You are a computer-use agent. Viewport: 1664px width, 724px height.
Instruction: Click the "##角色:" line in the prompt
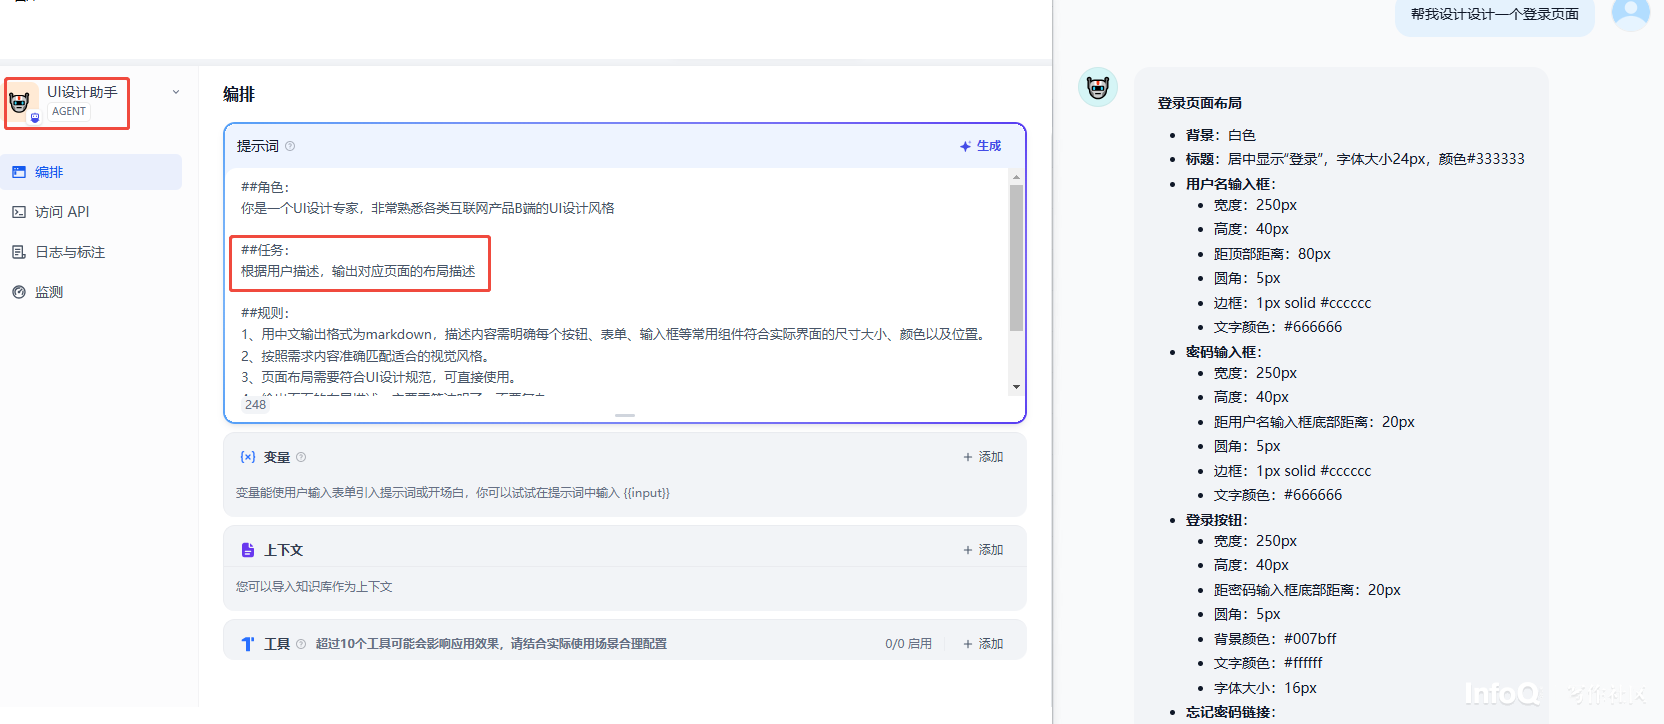[265, 187]
